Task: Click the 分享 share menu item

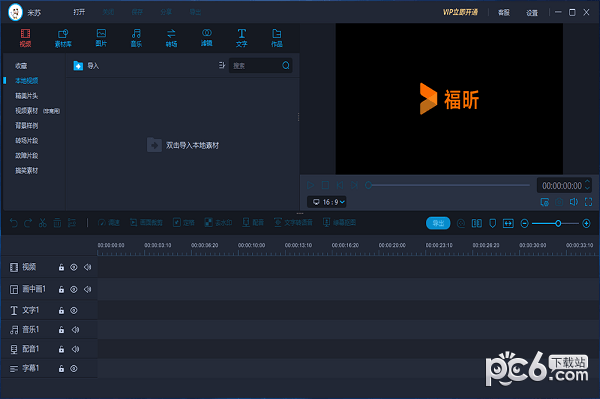Action: pos(166,12)
